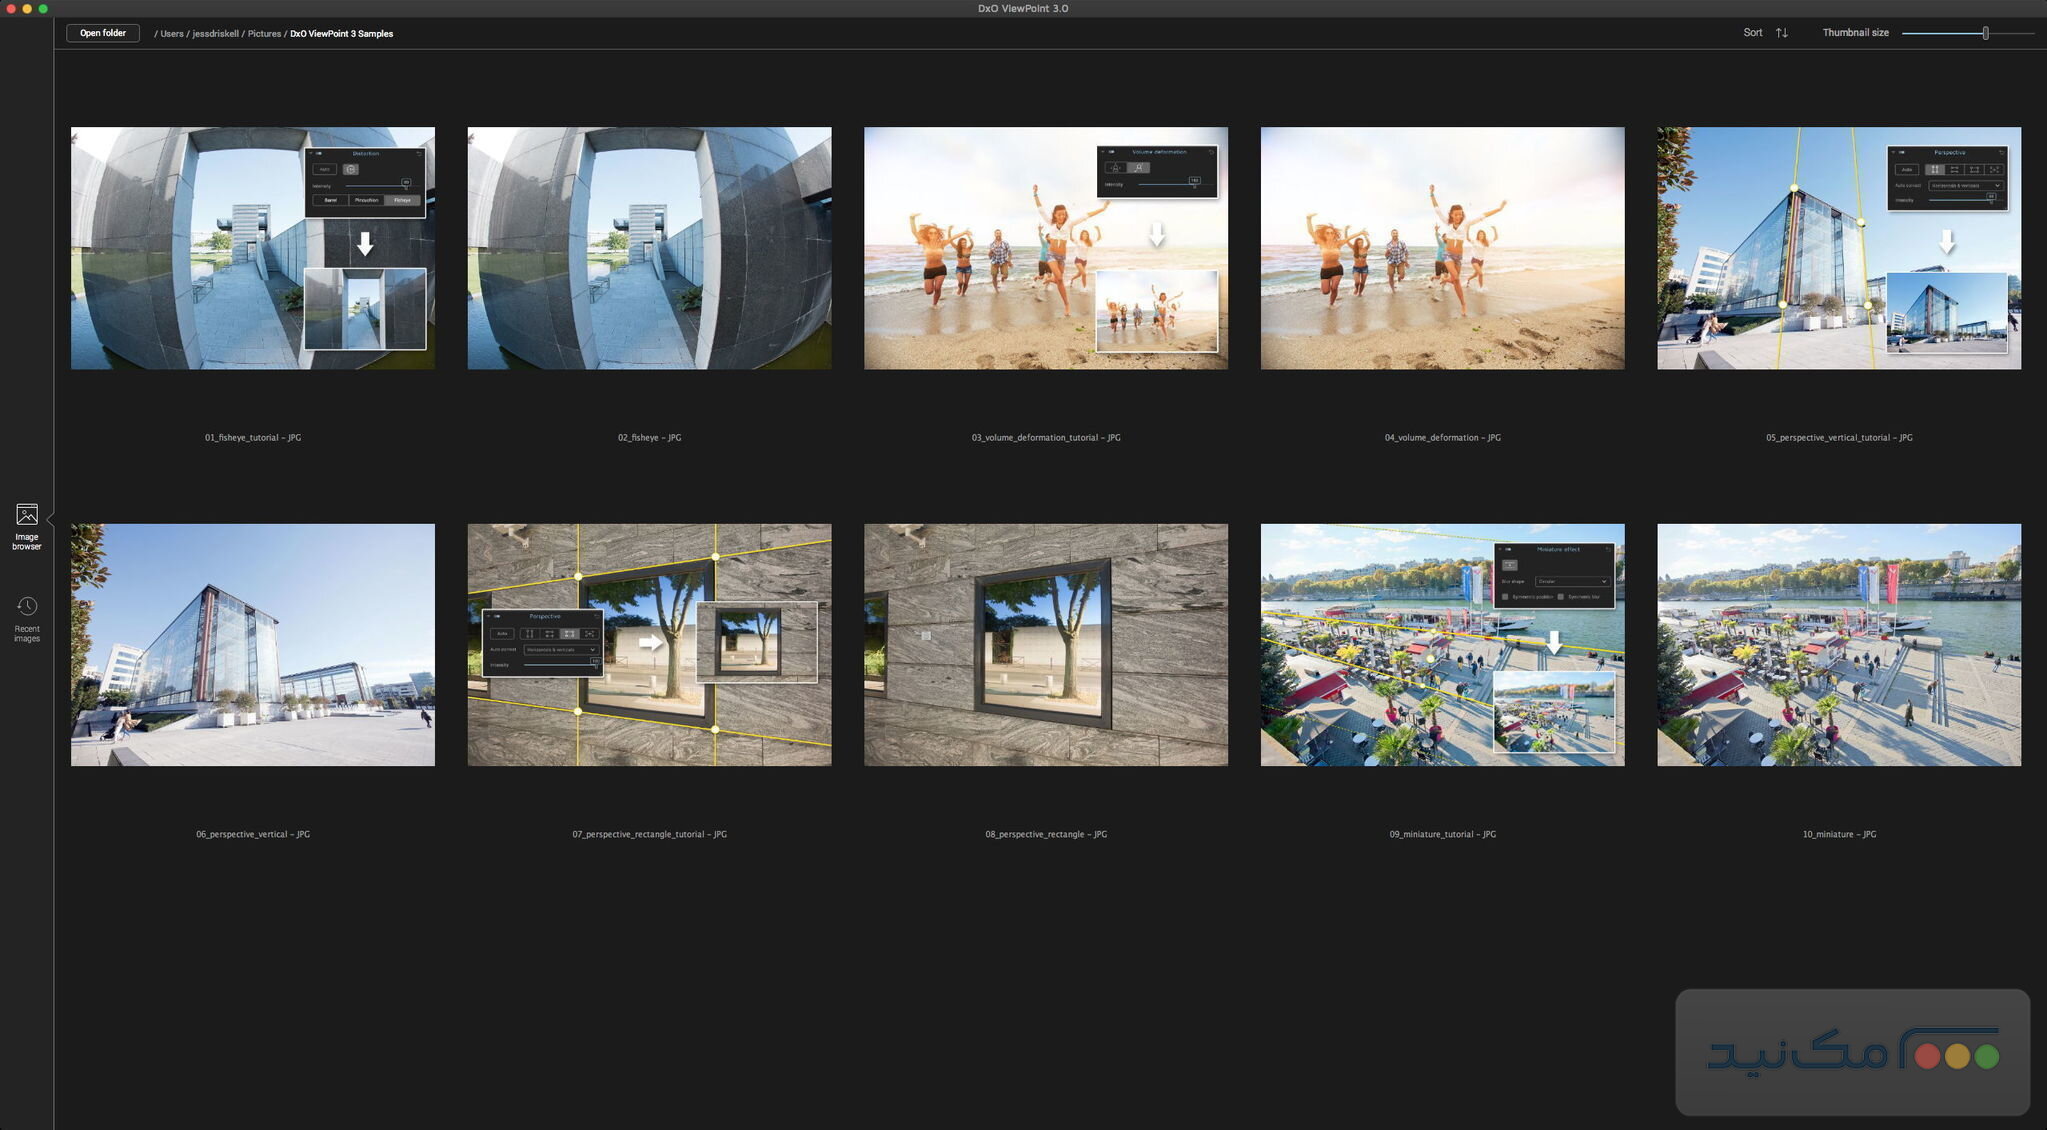Select the 02_fisheye image thumbnail

pos(649,248)
